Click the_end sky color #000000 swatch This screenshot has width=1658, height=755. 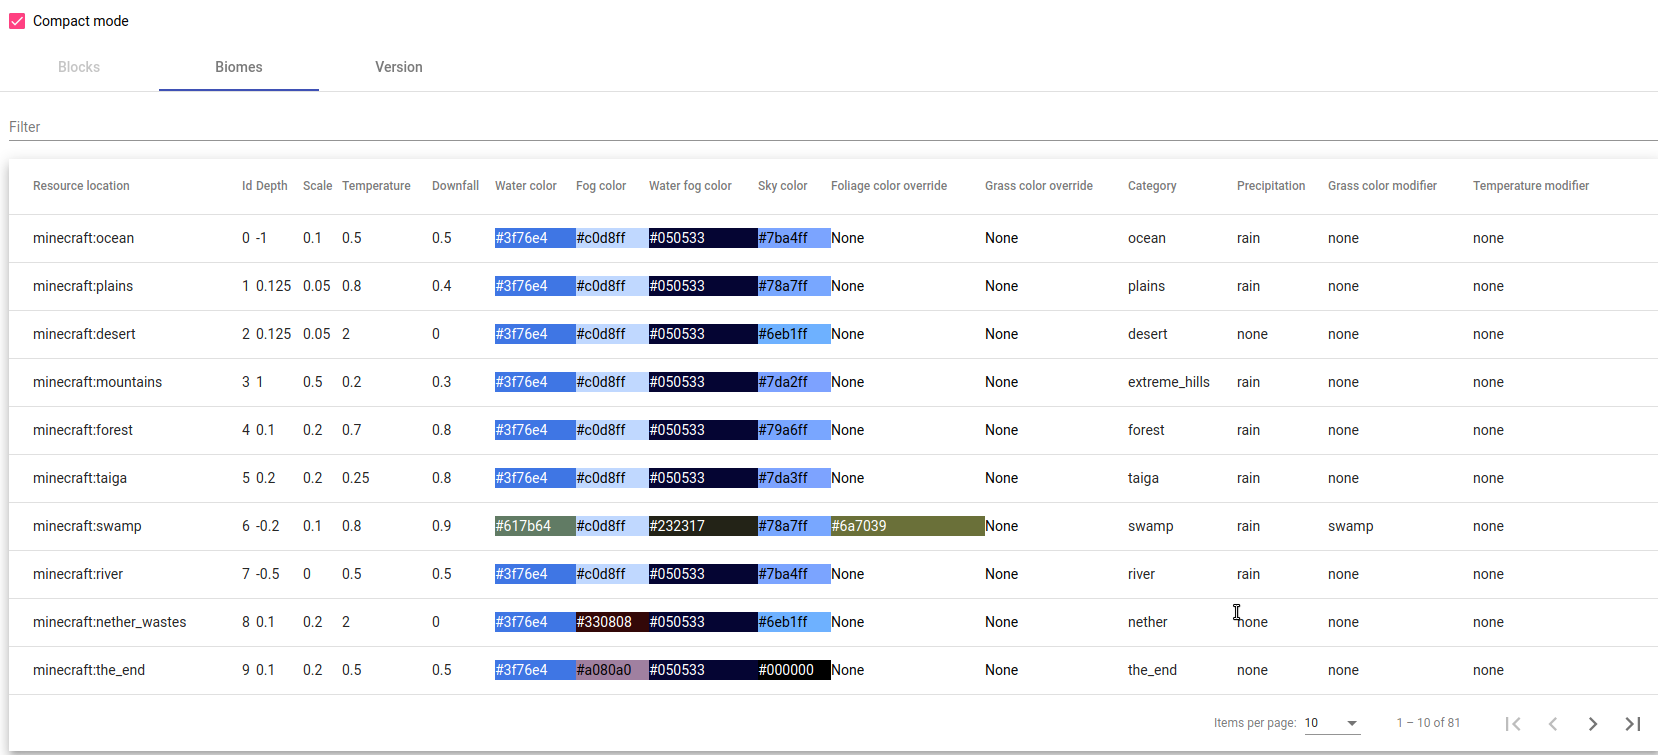tap(794, 670)
